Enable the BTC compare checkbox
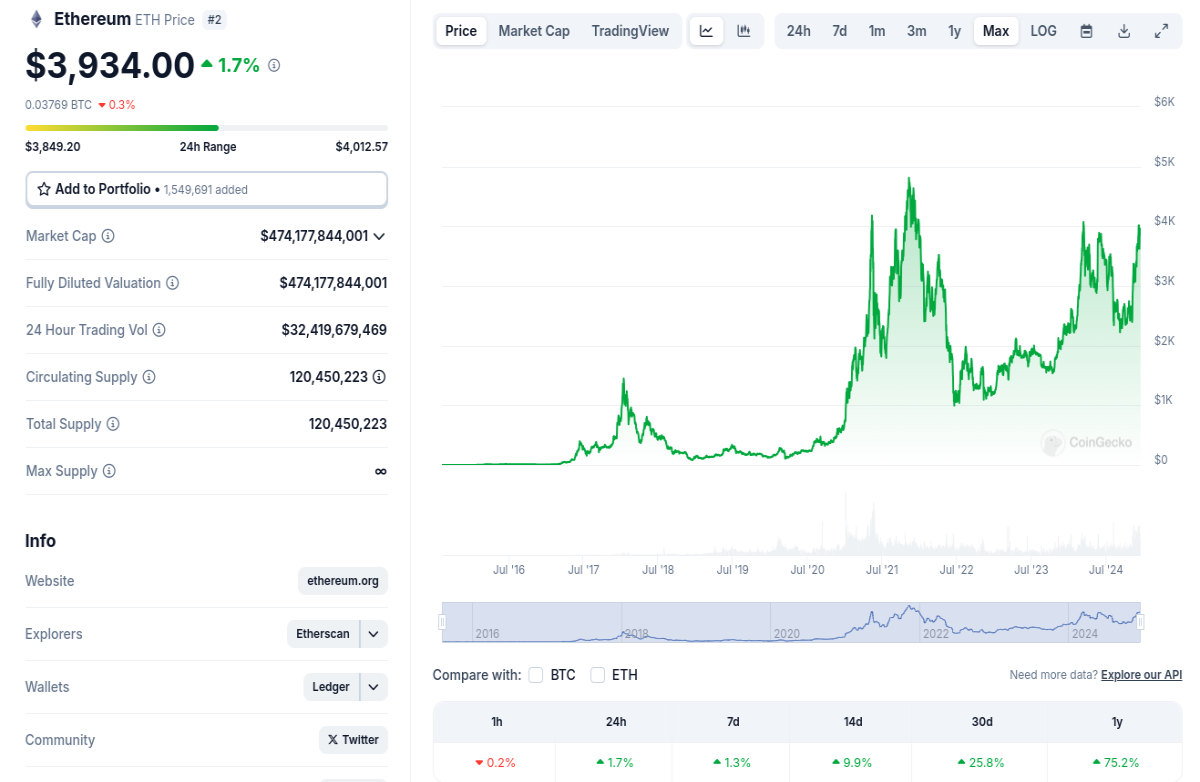The image size is (1200, 782). (x=536, y=675)
